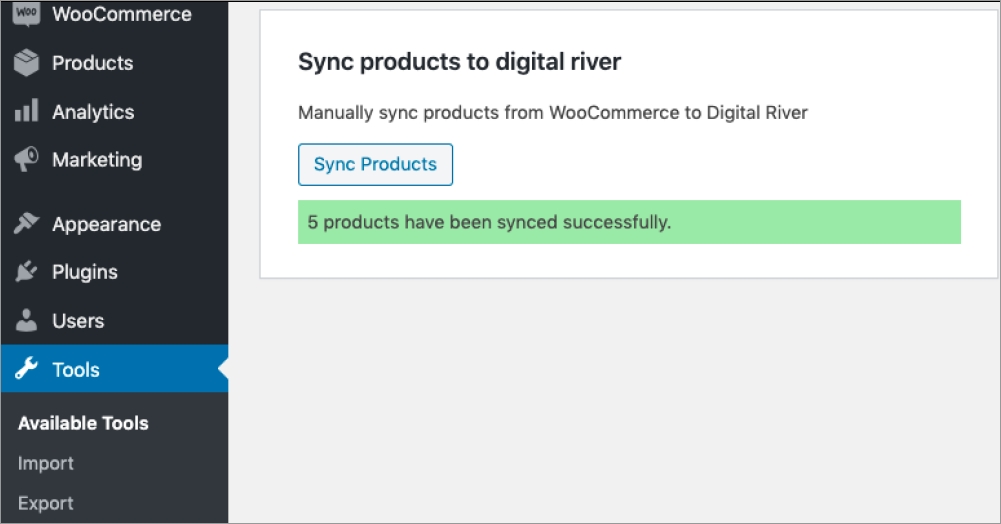This screenshot has height=524, width=1001.
Task: Click the Appearance paintbrush icon
Action: (x=26, y=224)
